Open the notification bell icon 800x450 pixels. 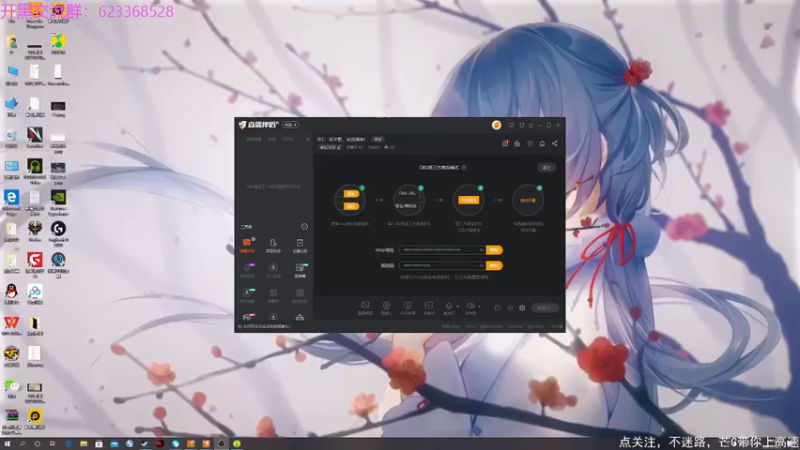542,143
